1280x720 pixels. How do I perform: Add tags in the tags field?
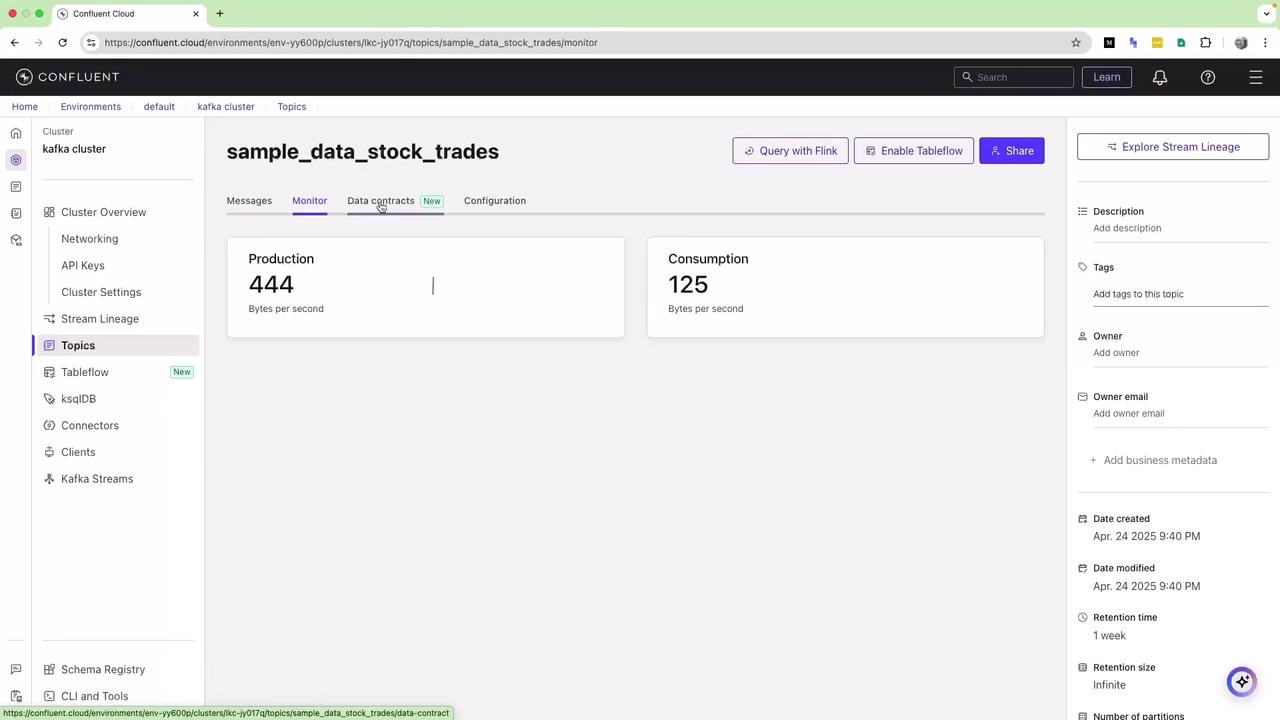[x=1180, y=294]
